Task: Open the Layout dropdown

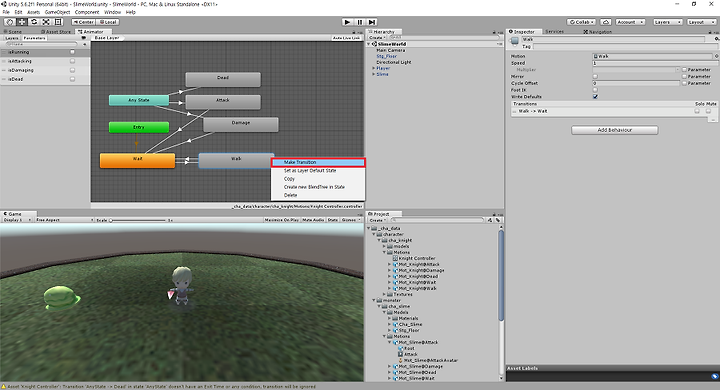Action: pyautogui.click(x=701, y=22)
